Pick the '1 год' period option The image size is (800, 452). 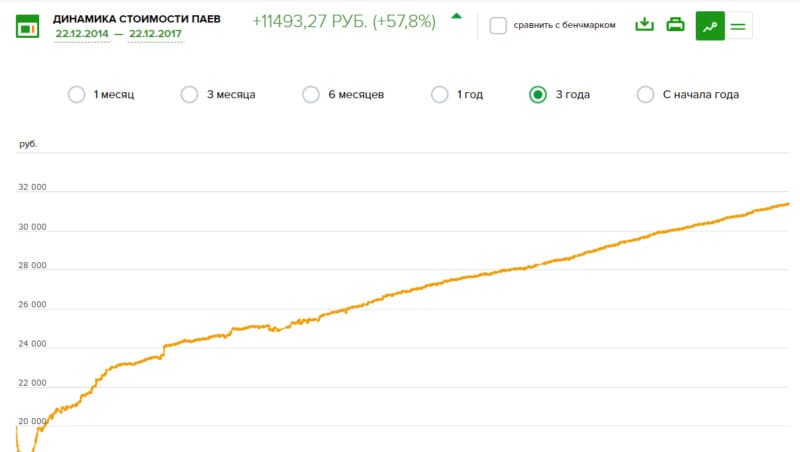pos(439,95)
